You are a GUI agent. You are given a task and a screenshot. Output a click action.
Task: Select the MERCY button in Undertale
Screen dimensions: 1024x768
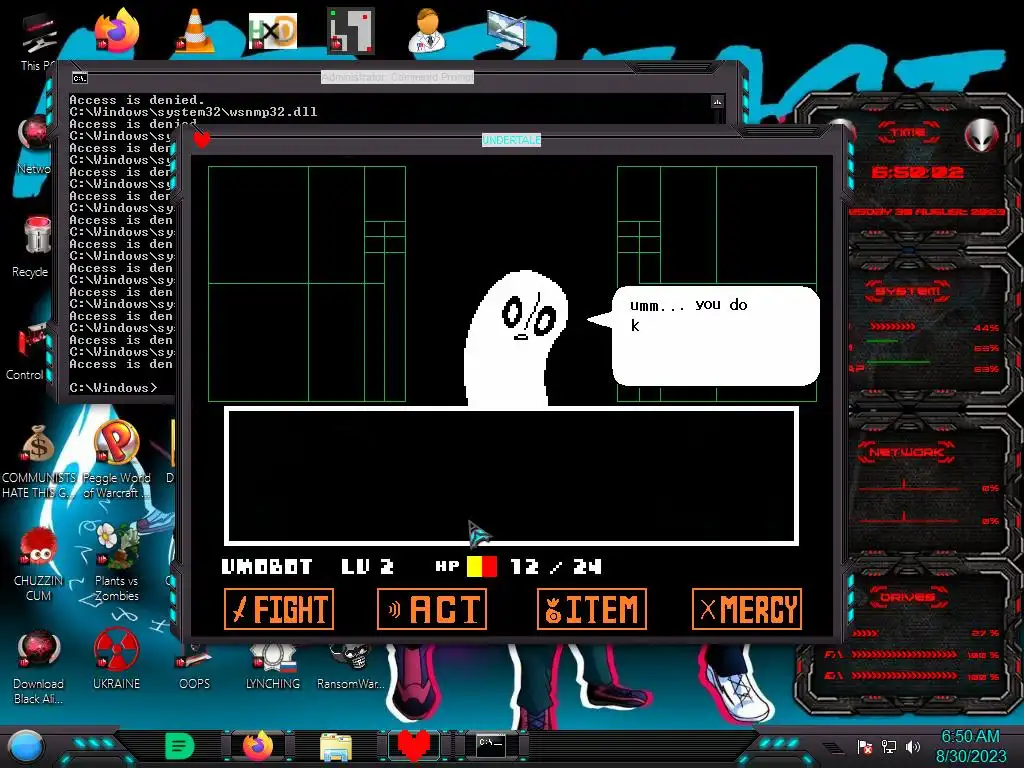[746, 609]
